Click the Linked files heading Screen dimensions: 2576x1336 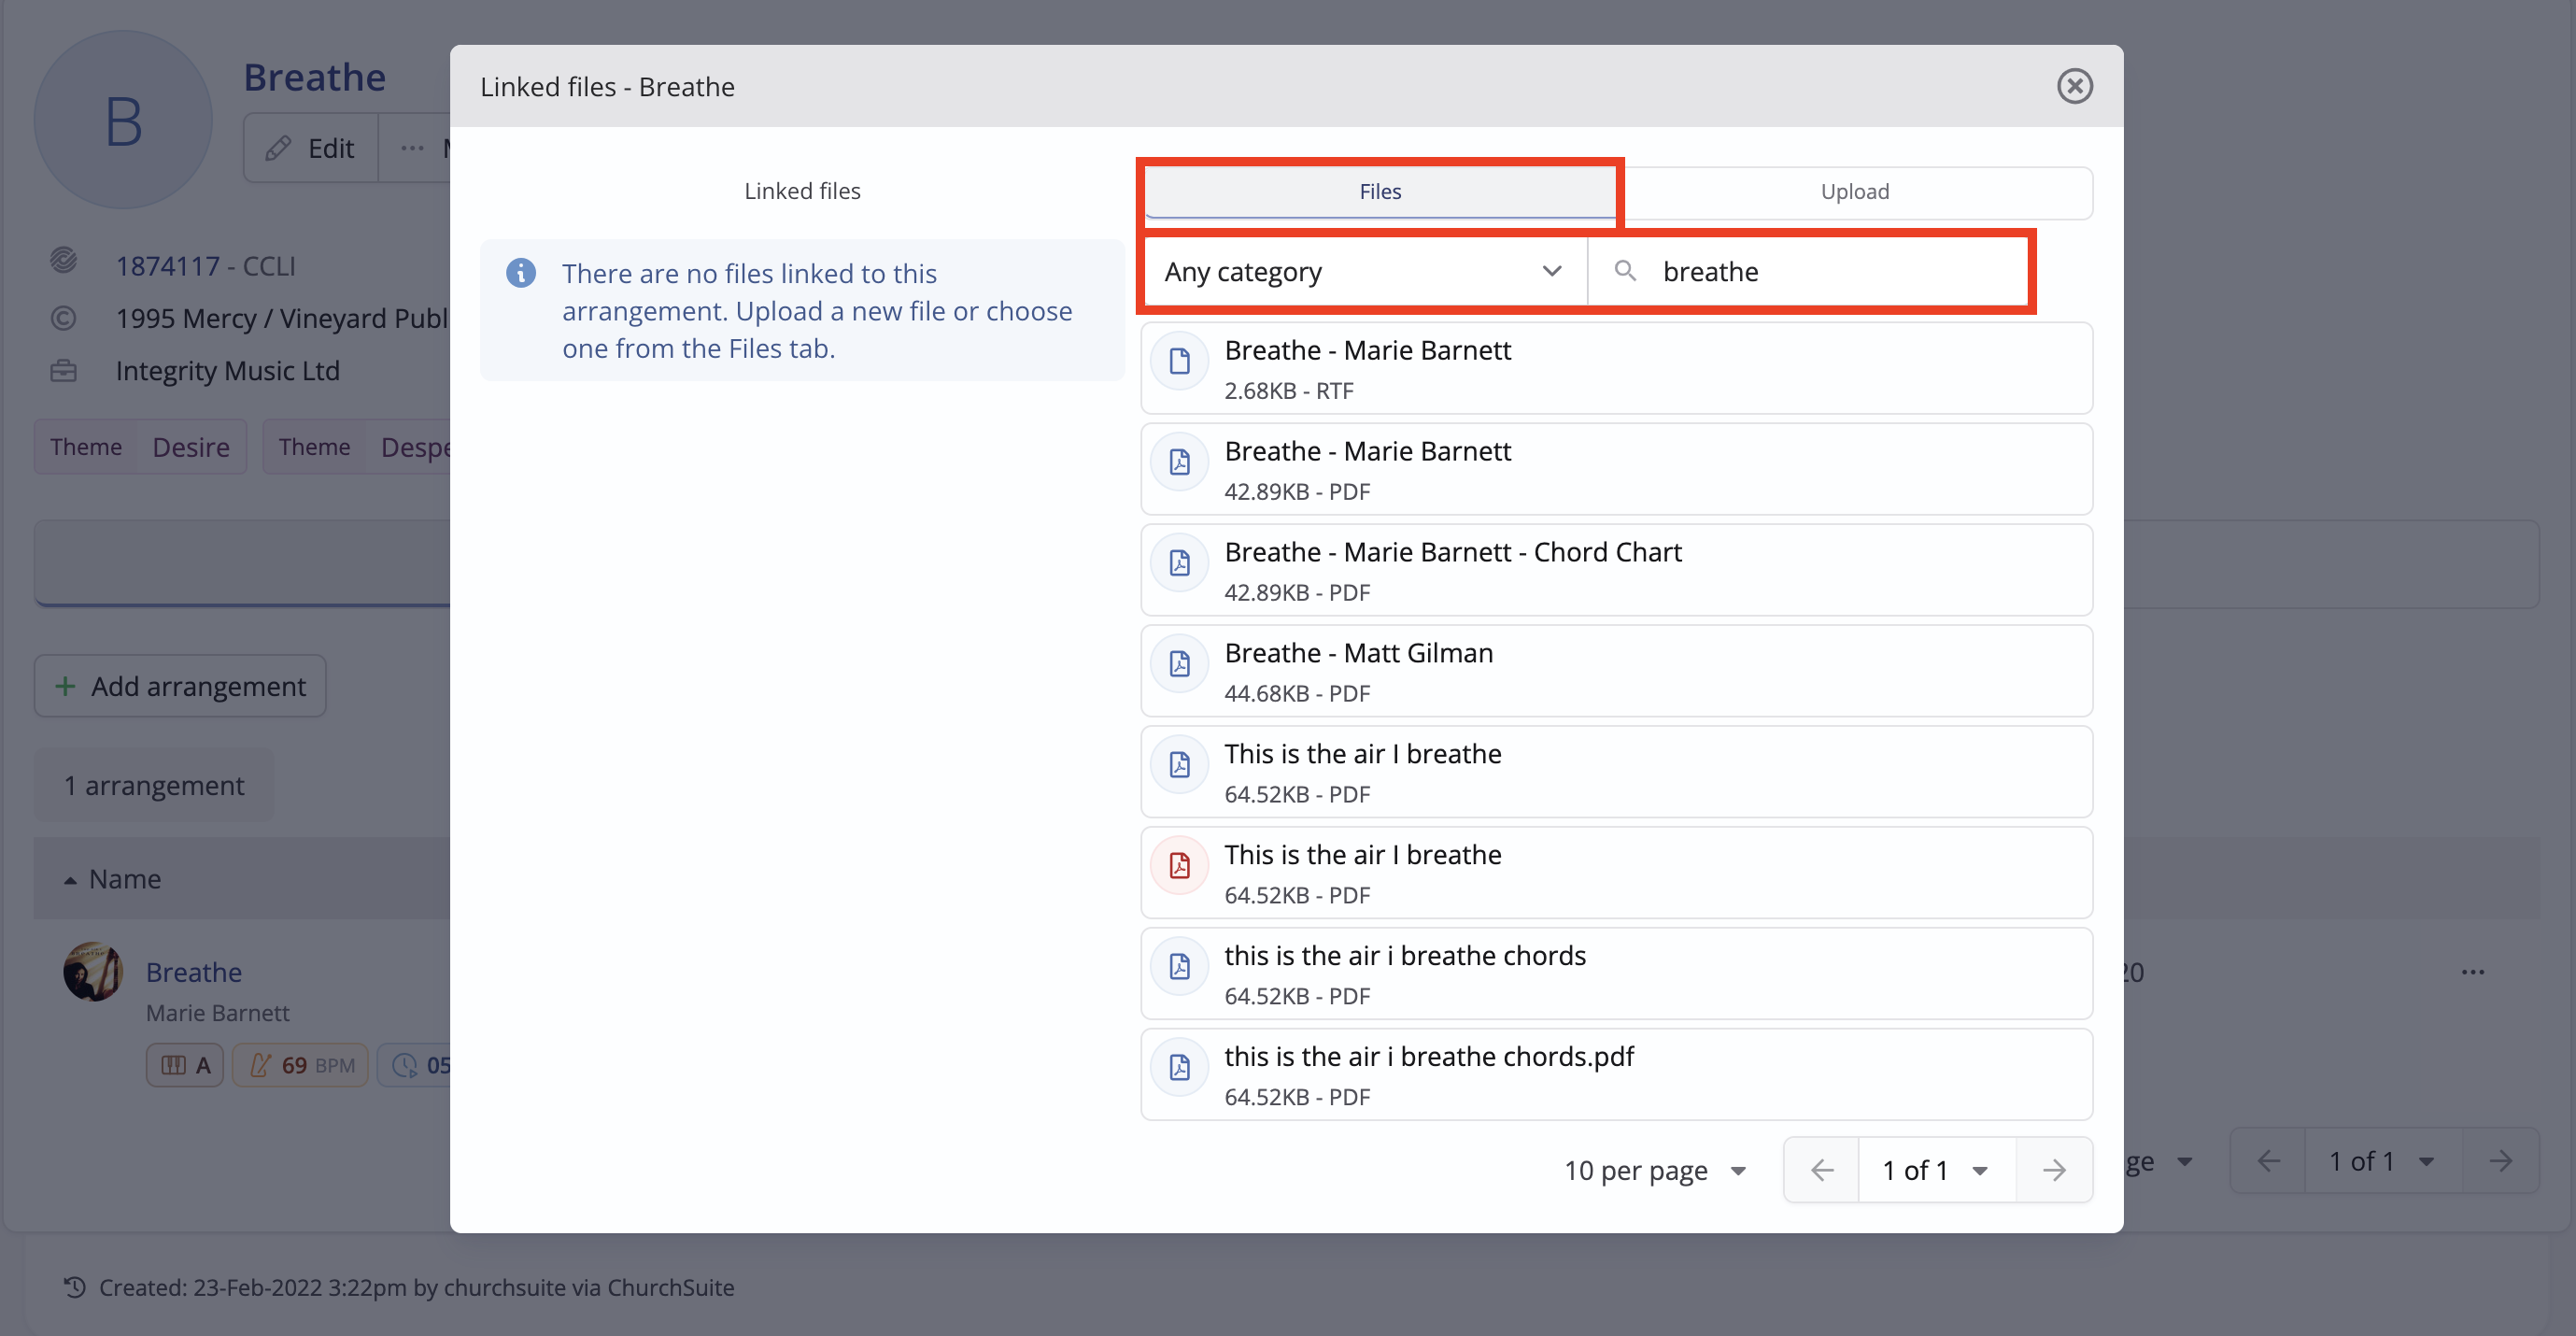[802, 191]
